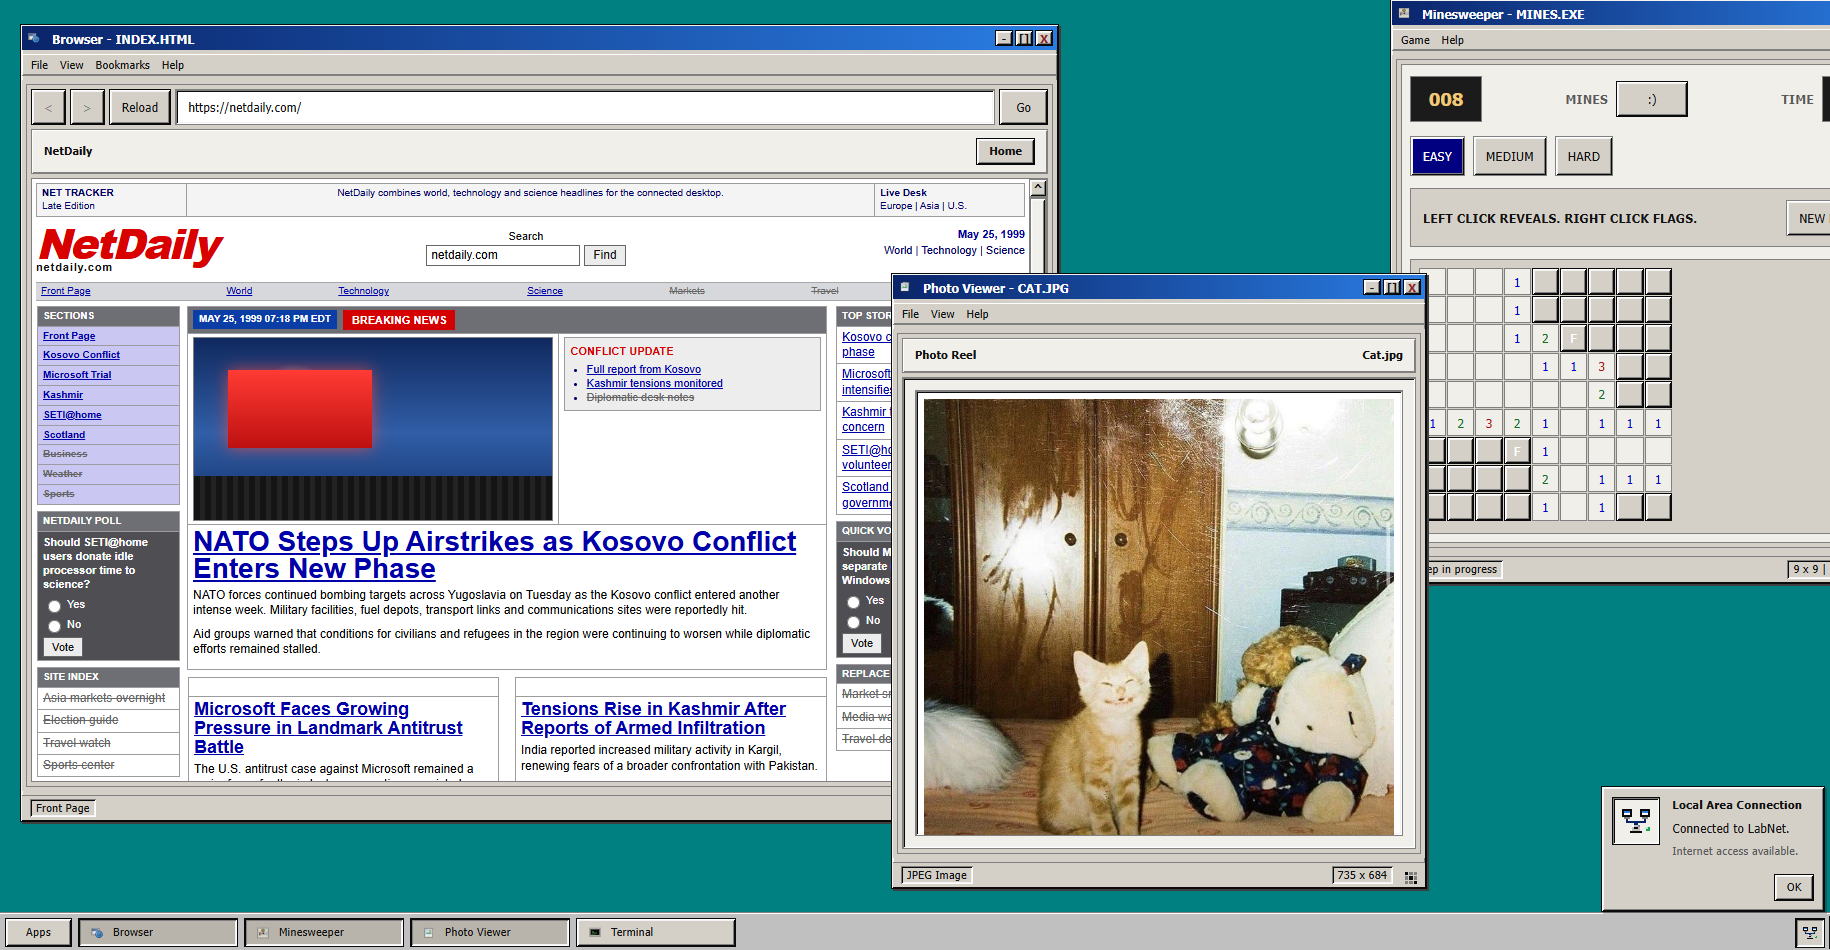1830x950 pixels.
Task: Switch to Photo Viewer from the taskbar
Action: (489, 932)
